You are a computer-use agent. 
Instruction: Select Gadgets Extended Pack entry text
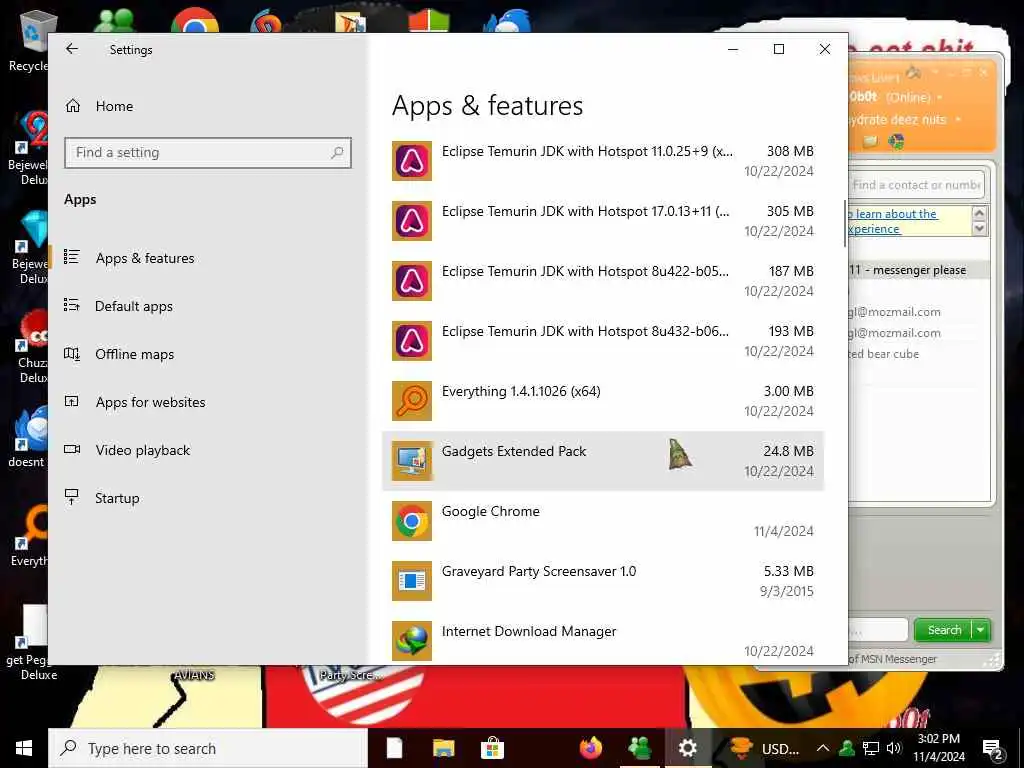514,451
